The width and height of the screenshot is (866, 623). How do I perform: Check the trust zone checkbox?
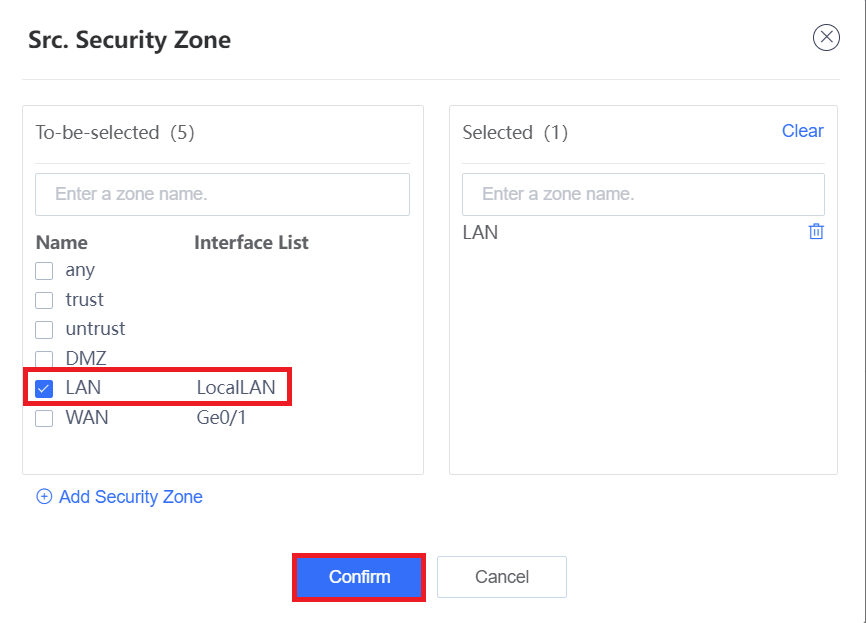click(x=44, y=300)
